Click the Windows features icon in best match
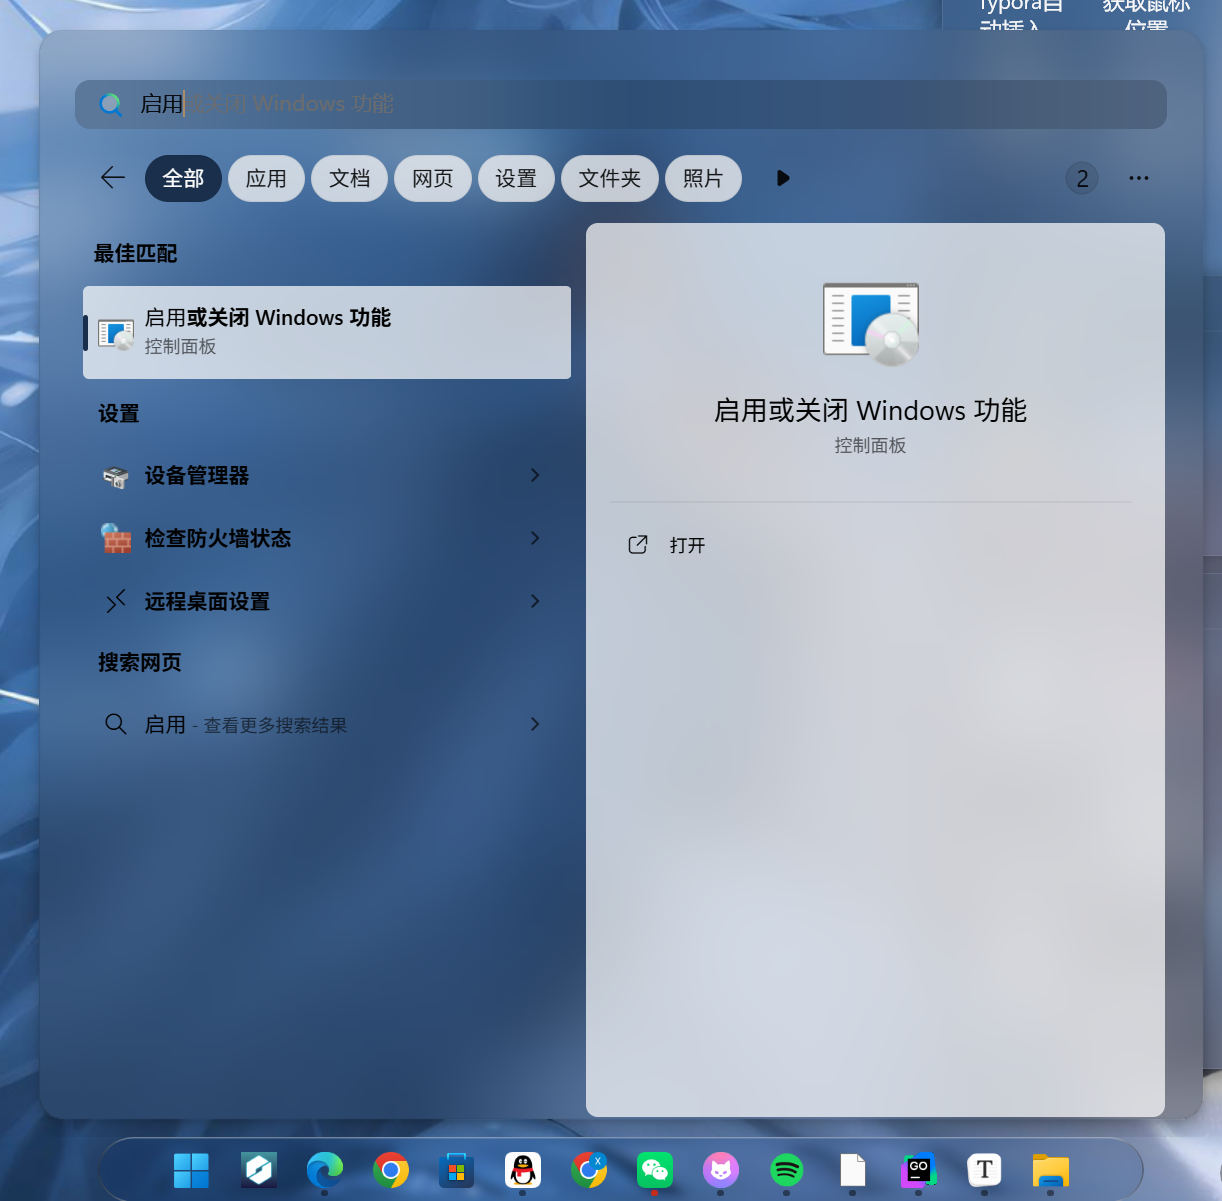1222x1201 pixels. point(116,334)
